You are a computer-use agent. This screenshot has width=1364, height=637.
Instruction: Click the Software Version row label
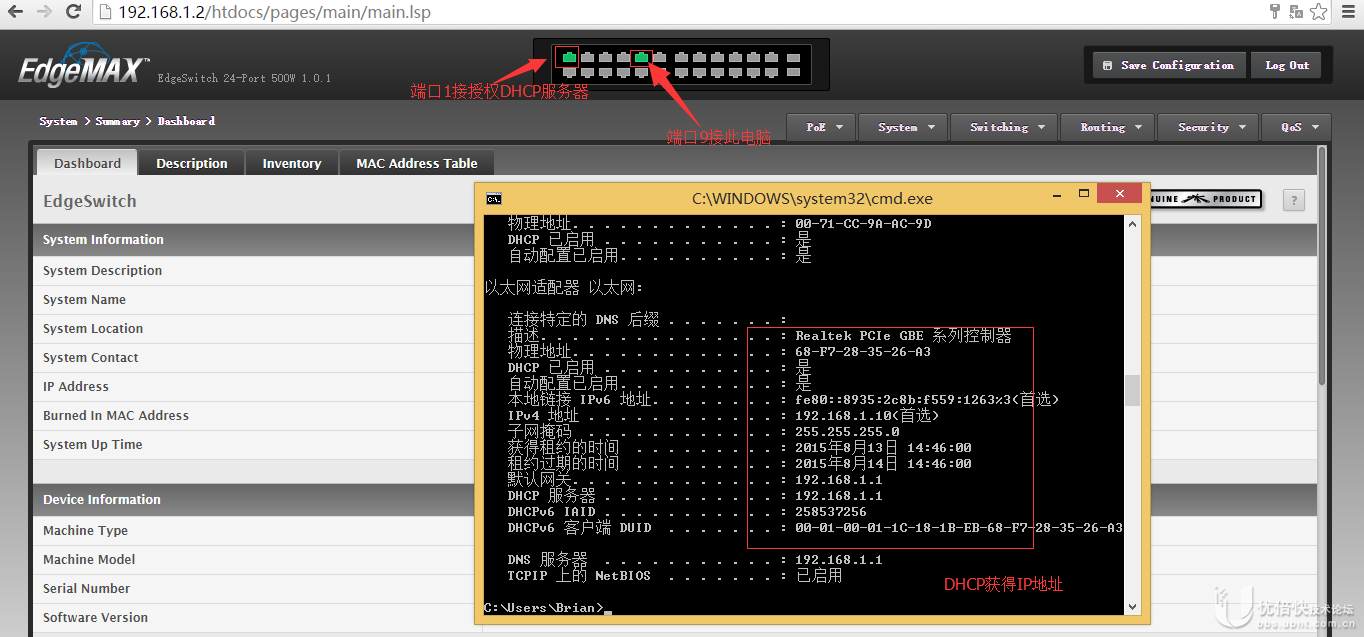pos(95,617)
